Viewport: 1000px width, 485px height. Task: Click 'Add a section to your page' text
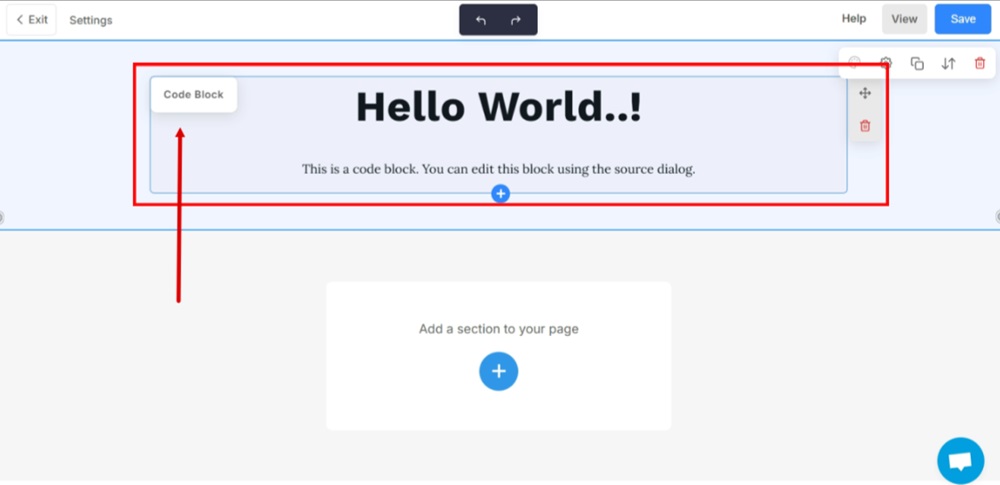[499, 329]
